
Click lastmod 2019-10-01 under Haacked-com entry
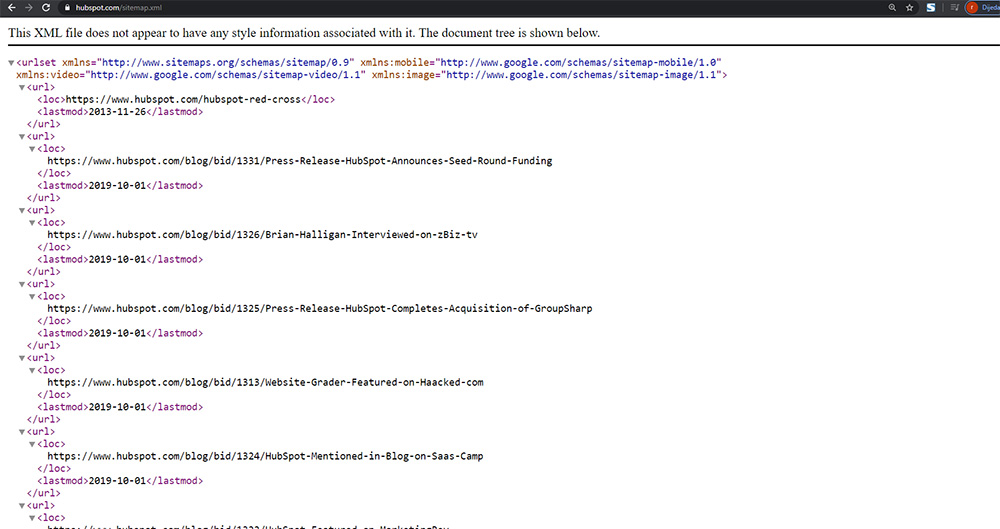[117, 407]
